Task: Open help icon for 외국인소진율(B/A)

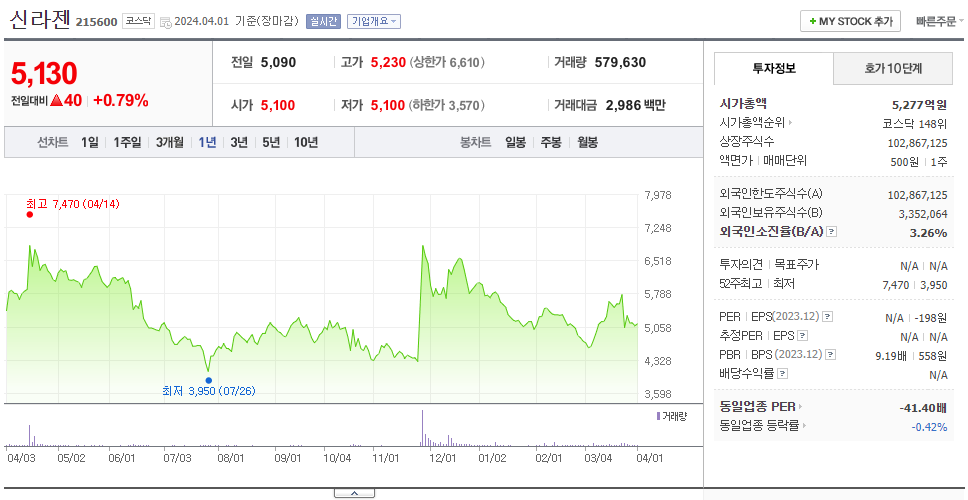Action: (832, 232)
